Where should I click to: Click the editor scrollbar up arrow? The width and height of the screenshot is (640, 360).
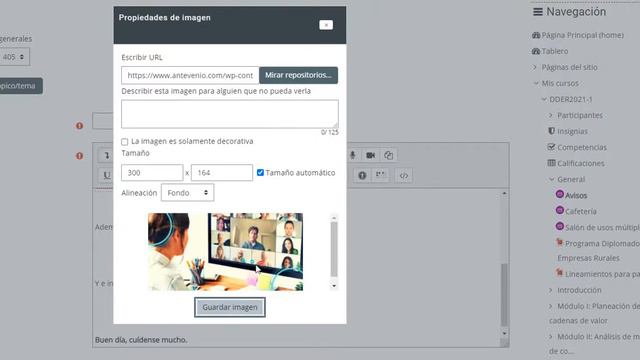pos(504,193)
